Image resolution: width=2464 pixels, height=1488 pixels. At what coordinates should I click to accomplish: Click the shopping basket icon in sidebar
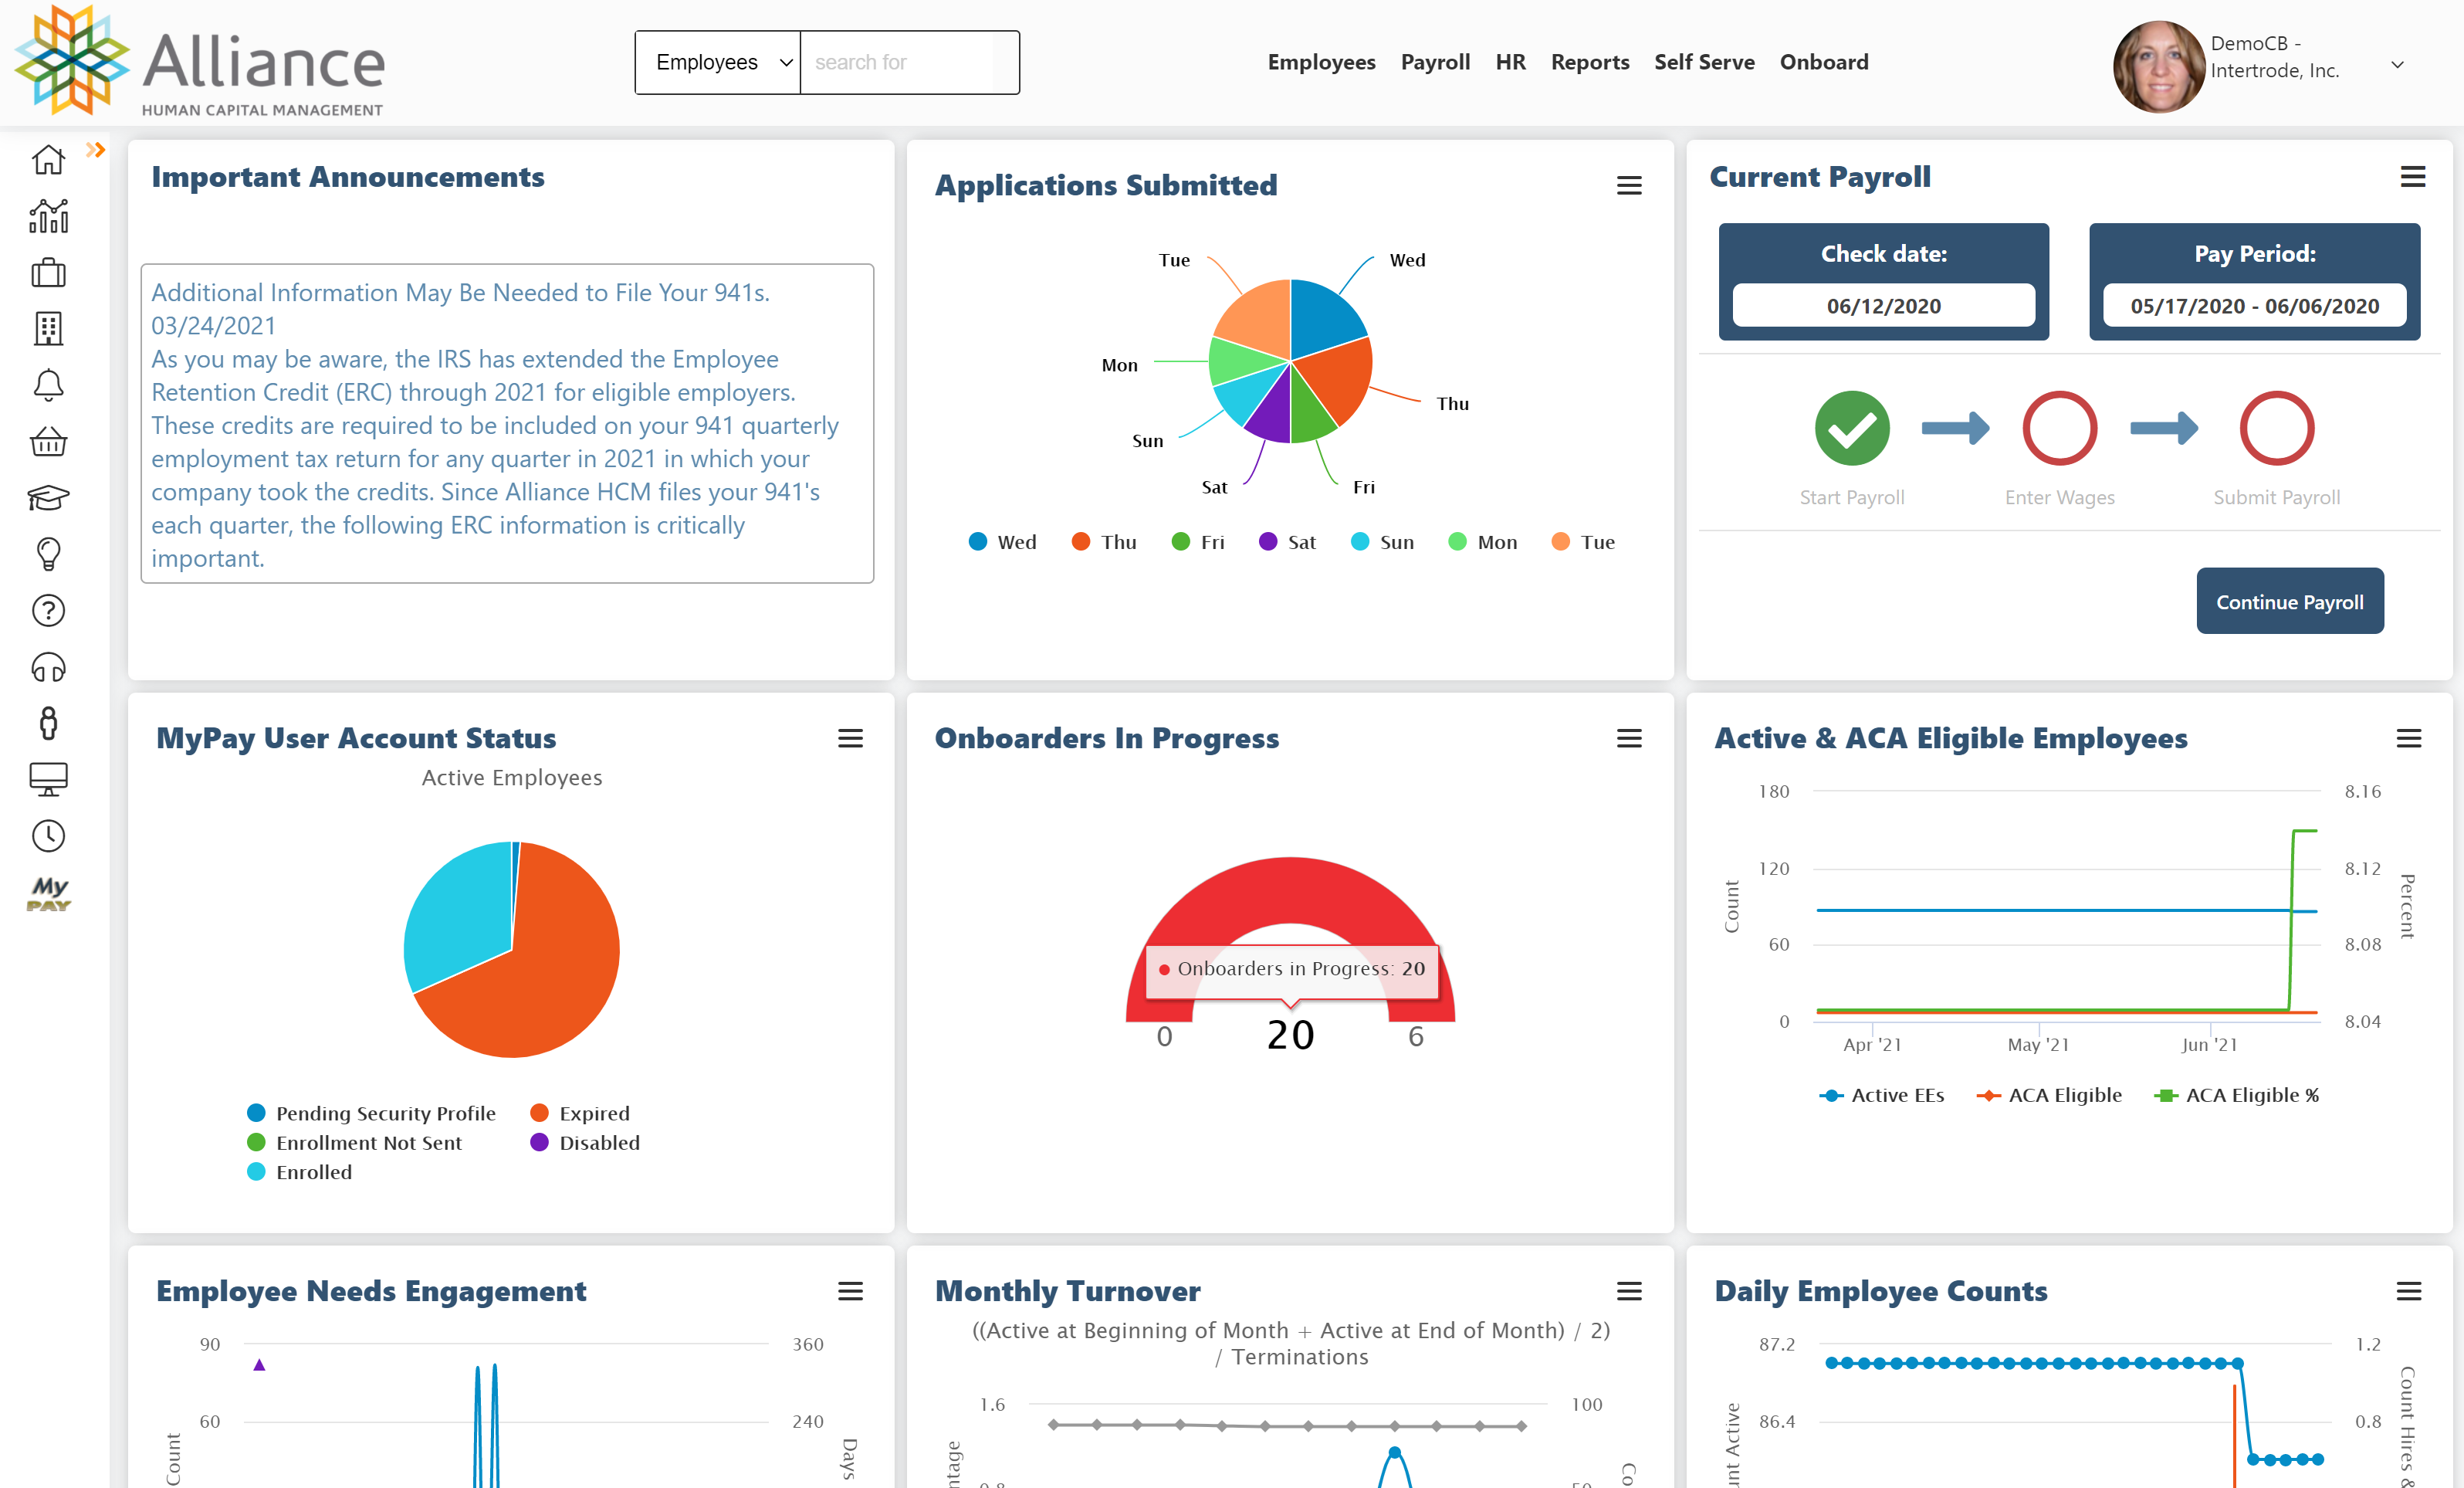click(48, 441)
